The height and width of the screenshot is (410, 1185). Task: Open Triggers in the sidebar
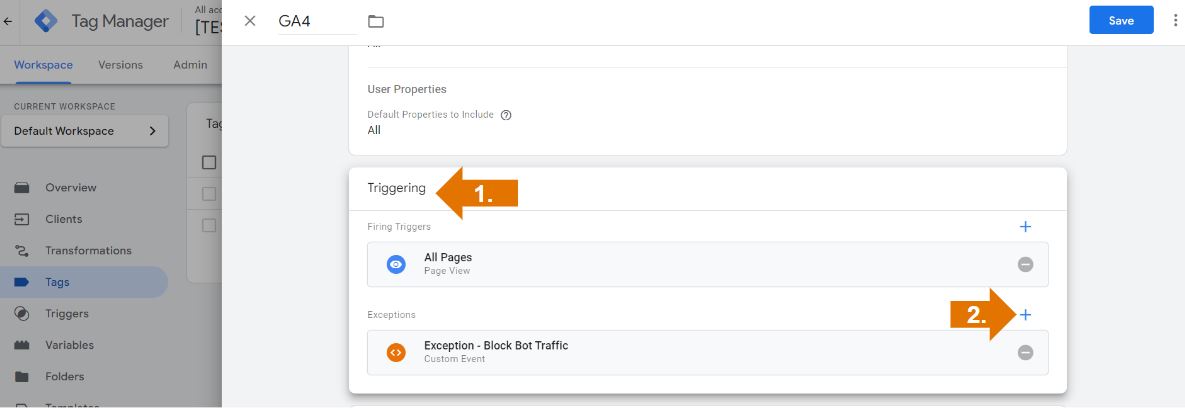coord(67,314)
